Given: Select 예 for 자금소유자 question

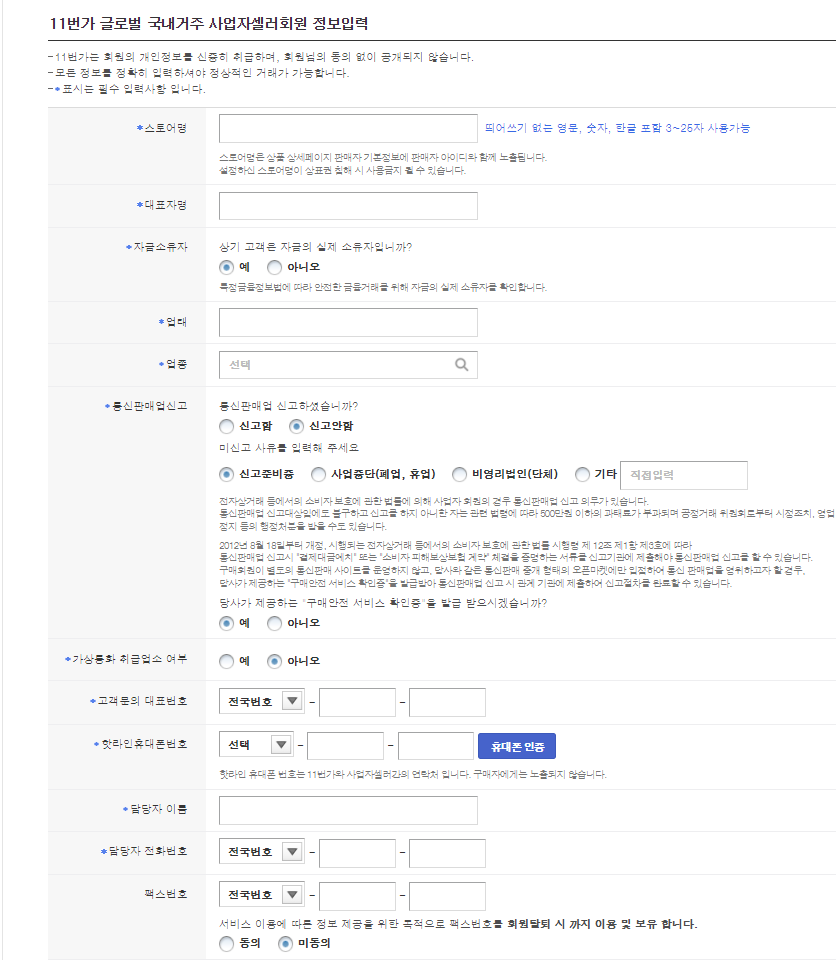Looking at the screenshot, I should (x=227, y=268).
